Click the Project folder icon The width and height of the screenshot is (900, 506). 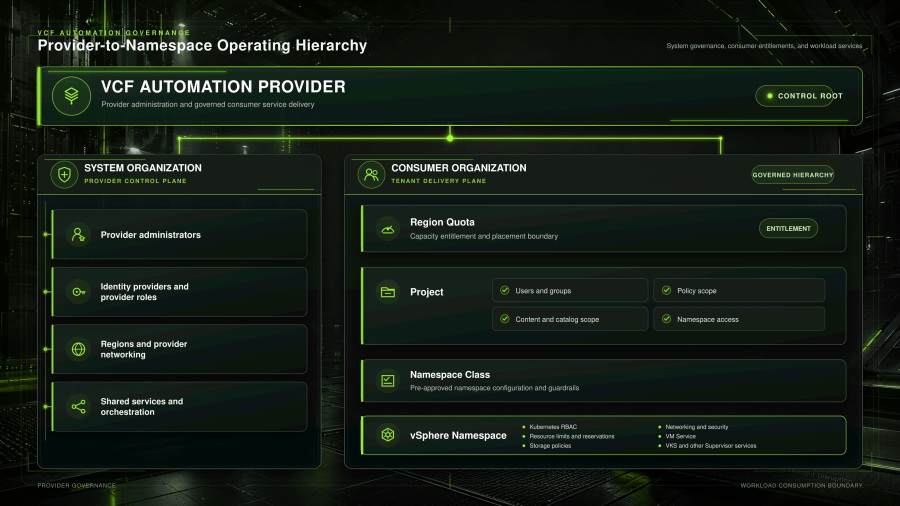click(x=387, y=292)
